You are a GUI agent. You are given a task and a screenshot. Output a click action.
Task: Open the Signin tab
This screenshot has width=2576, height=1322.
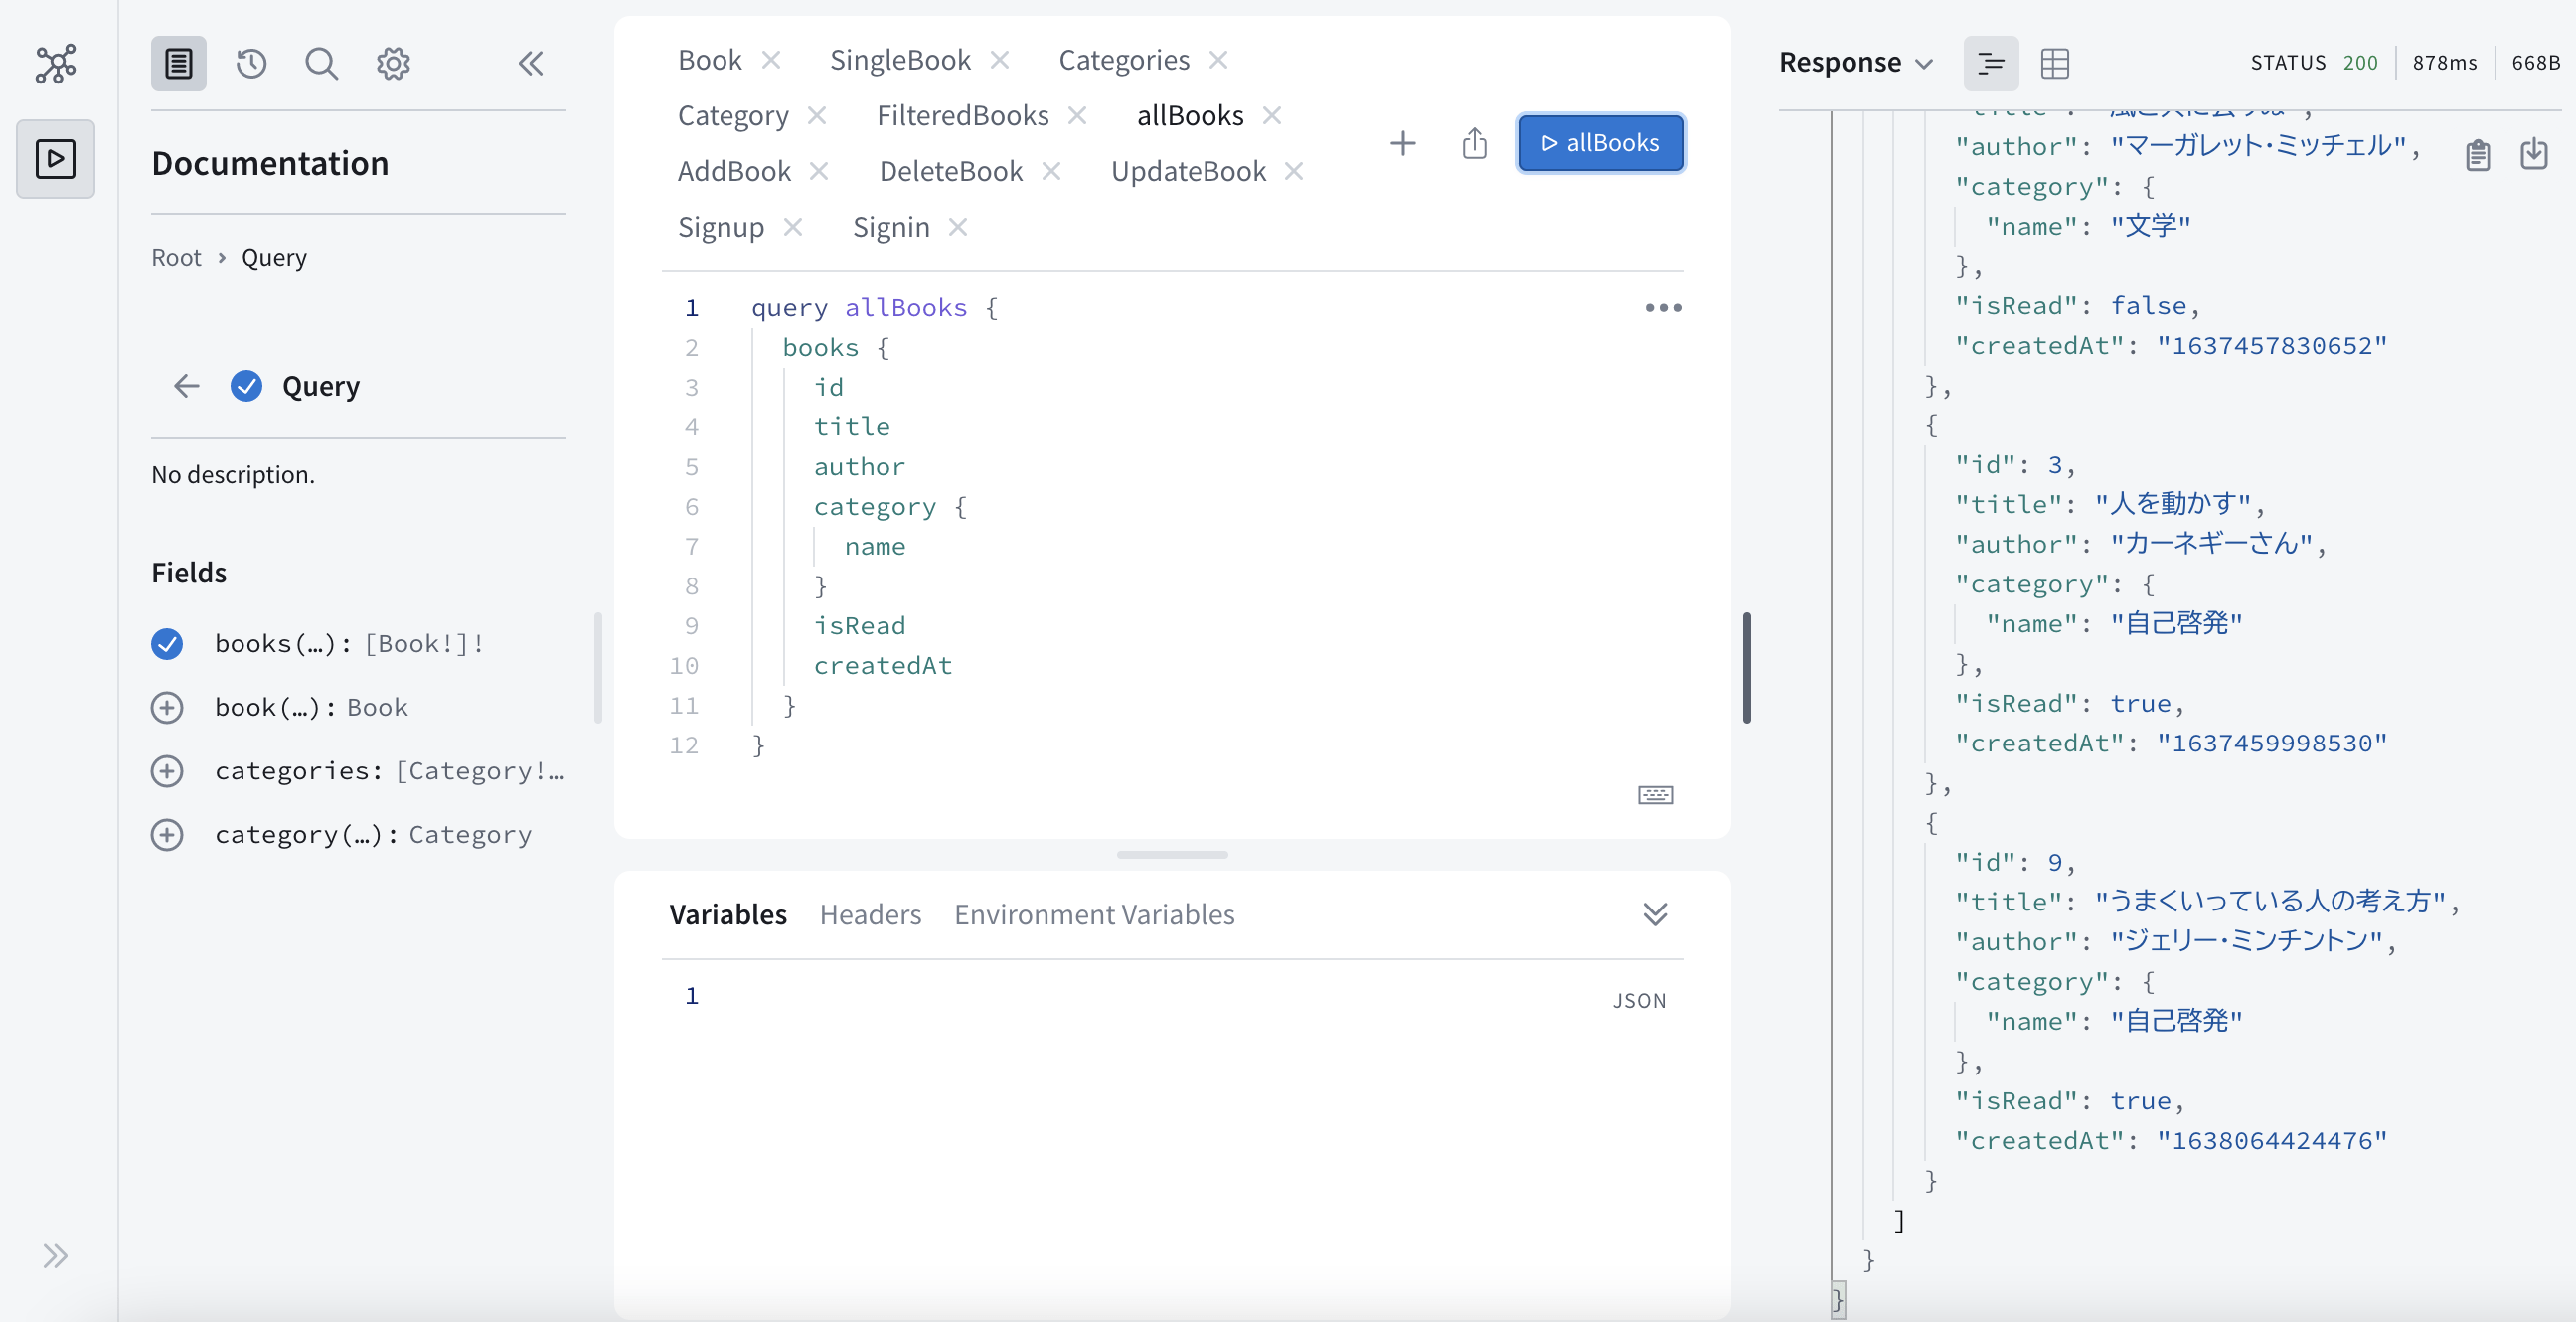tap(890, 227)
